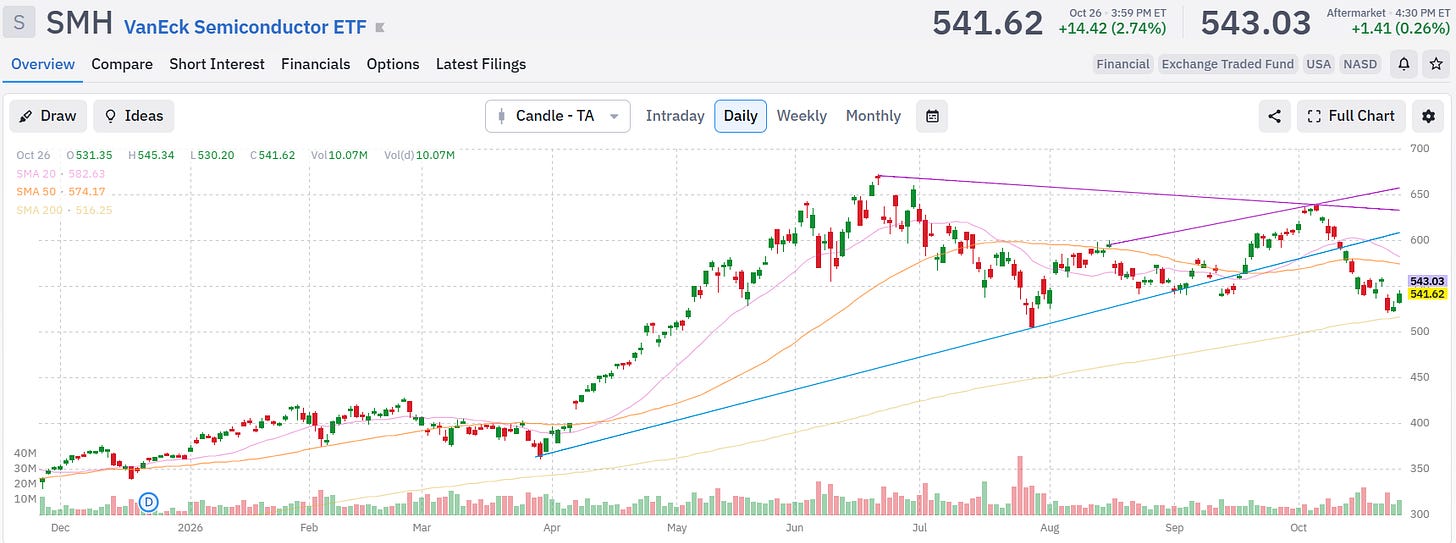
Task: Click the SMA 200 legend label
Action: (64, 210)
